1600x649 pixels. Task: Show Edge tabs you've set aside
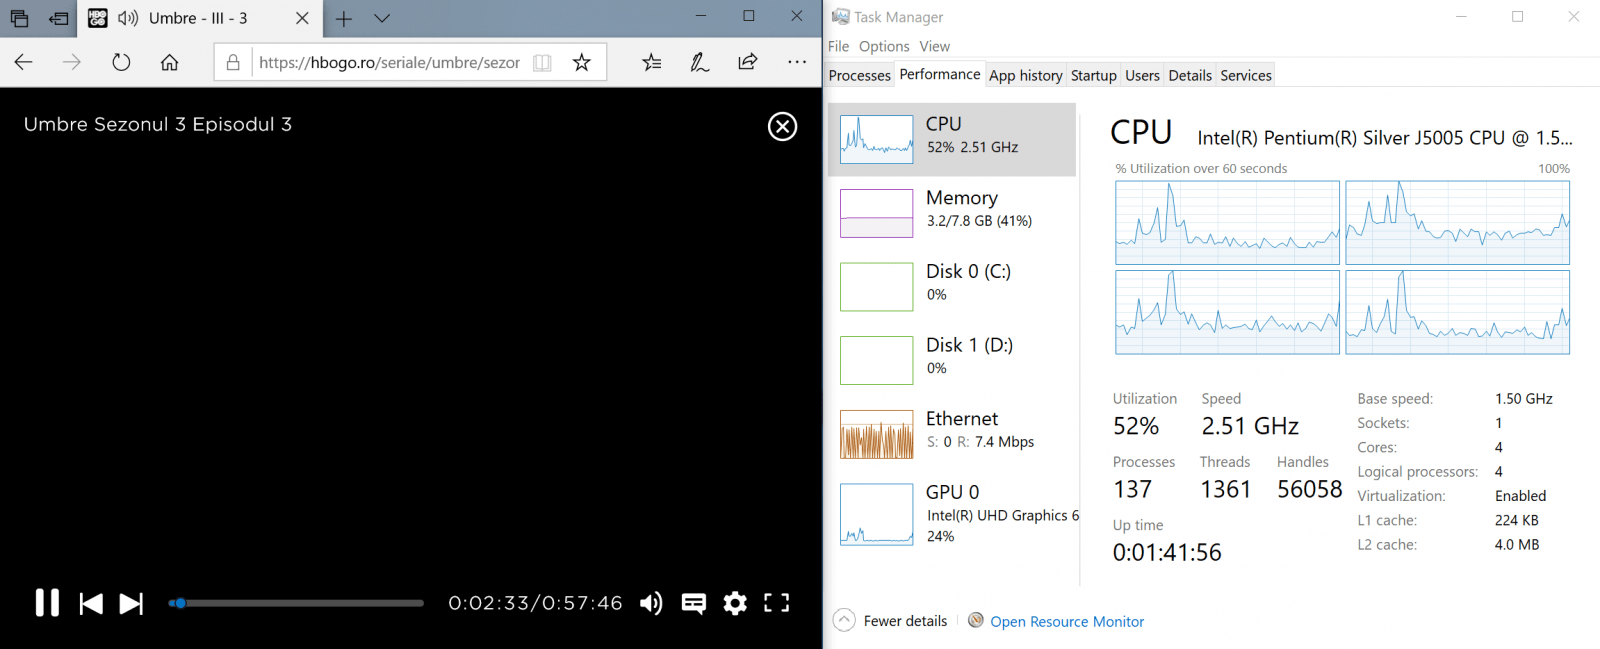(x=19, y=18)
